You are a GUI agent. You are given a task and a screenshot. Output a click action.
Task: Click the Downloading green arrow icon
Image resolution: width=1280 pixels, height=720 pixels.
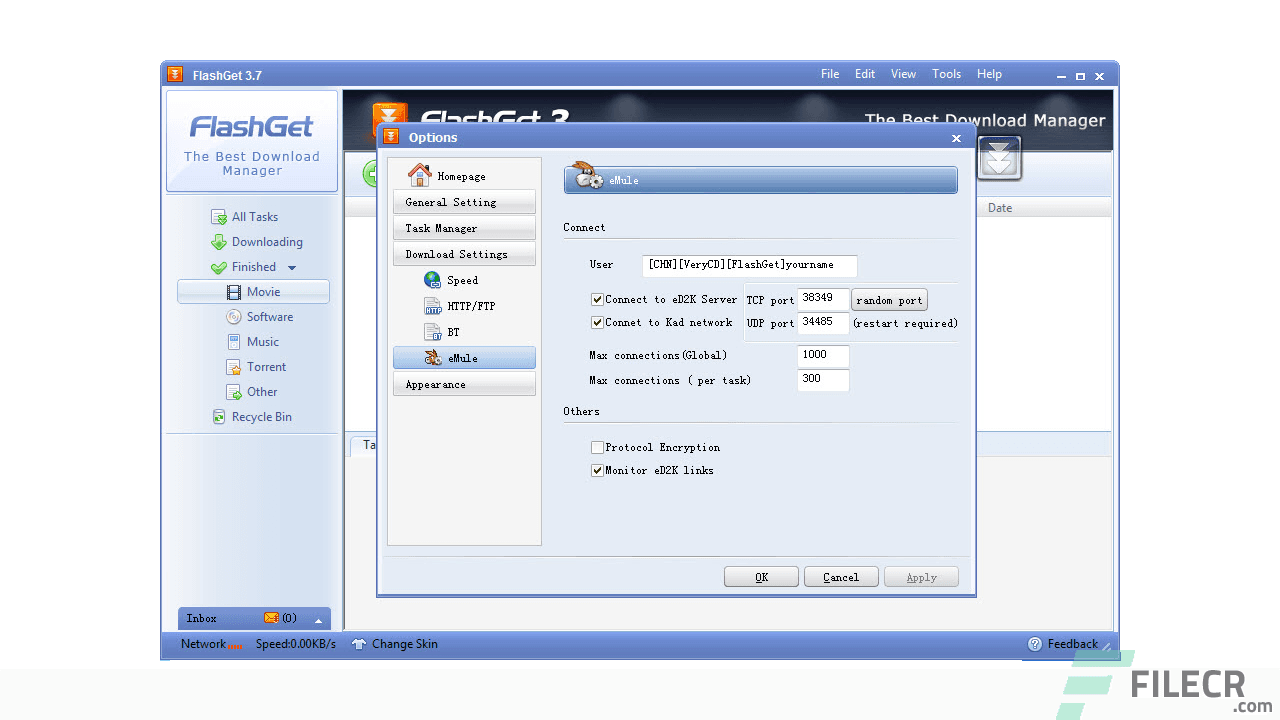(x=219, y=242)
